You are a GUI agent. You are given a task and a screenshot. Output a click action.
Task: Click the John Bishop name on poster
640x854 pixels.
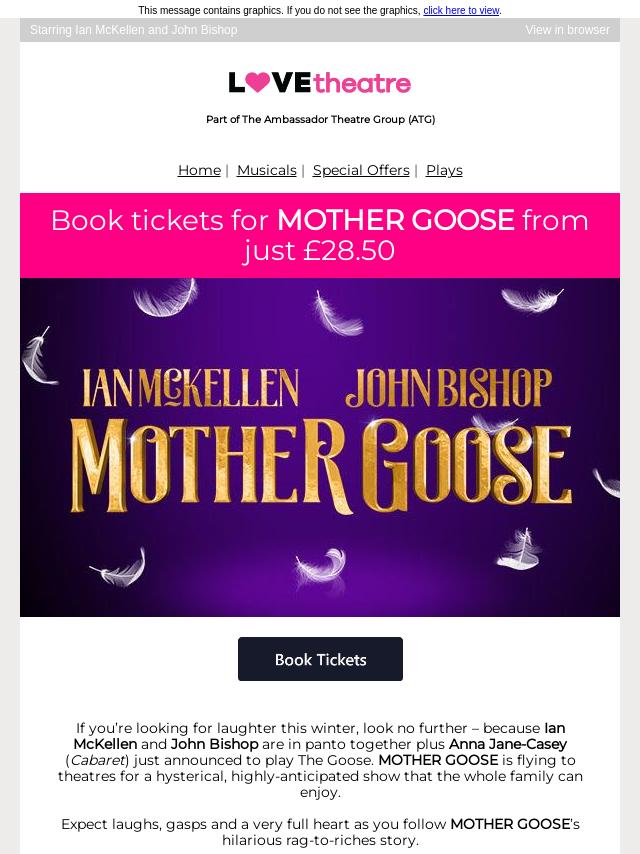[449, 388]
